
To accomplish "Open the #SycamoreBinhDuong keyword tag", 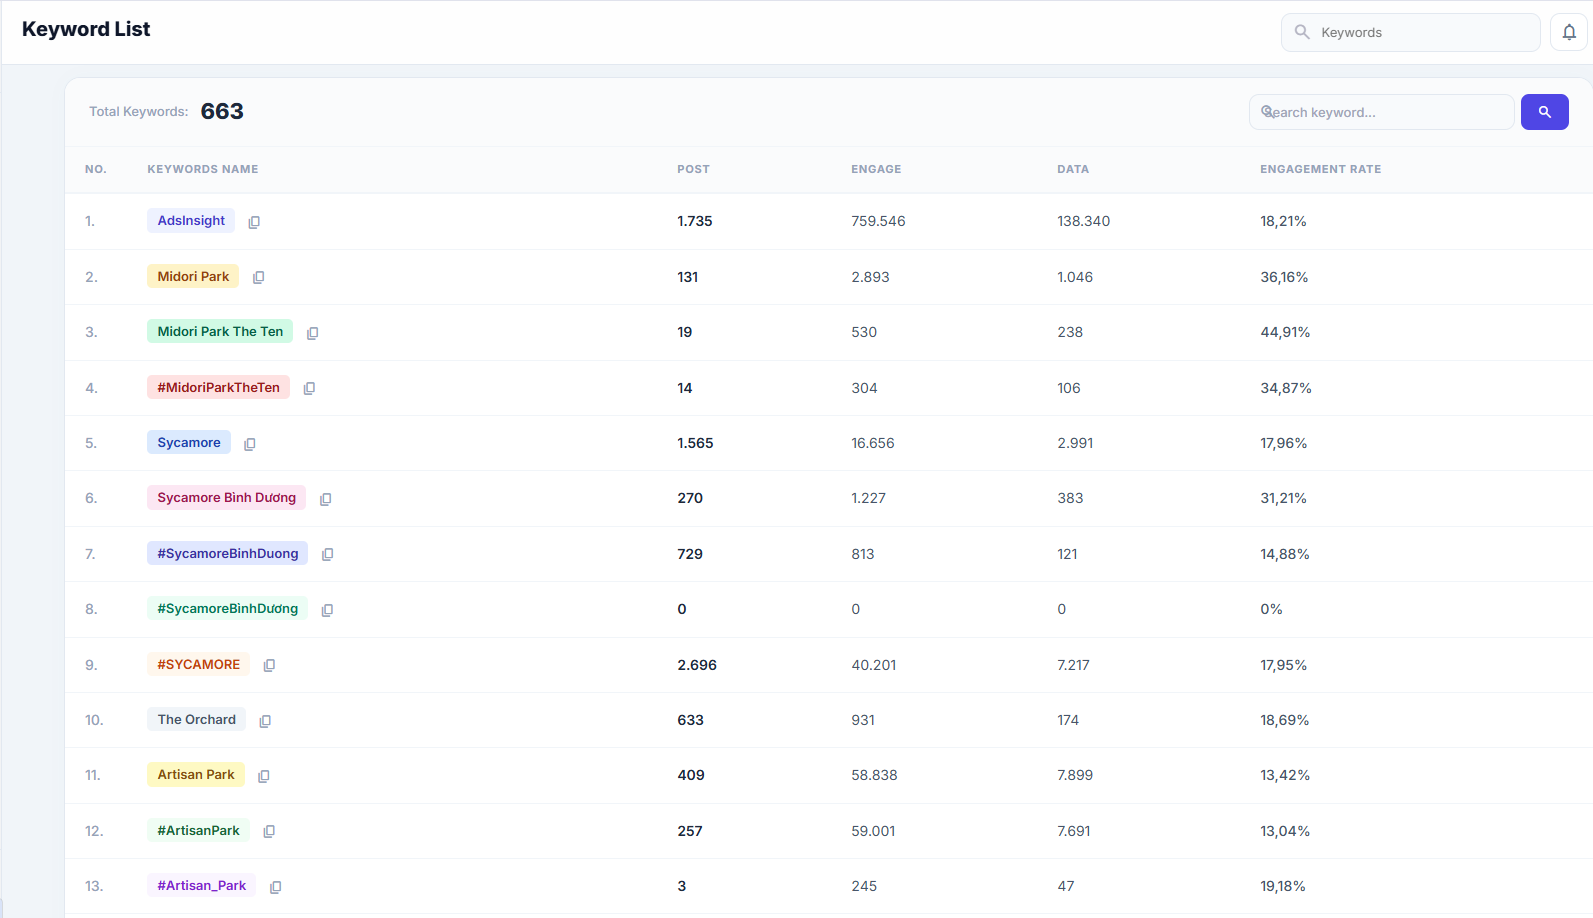I will coord(227,554).
